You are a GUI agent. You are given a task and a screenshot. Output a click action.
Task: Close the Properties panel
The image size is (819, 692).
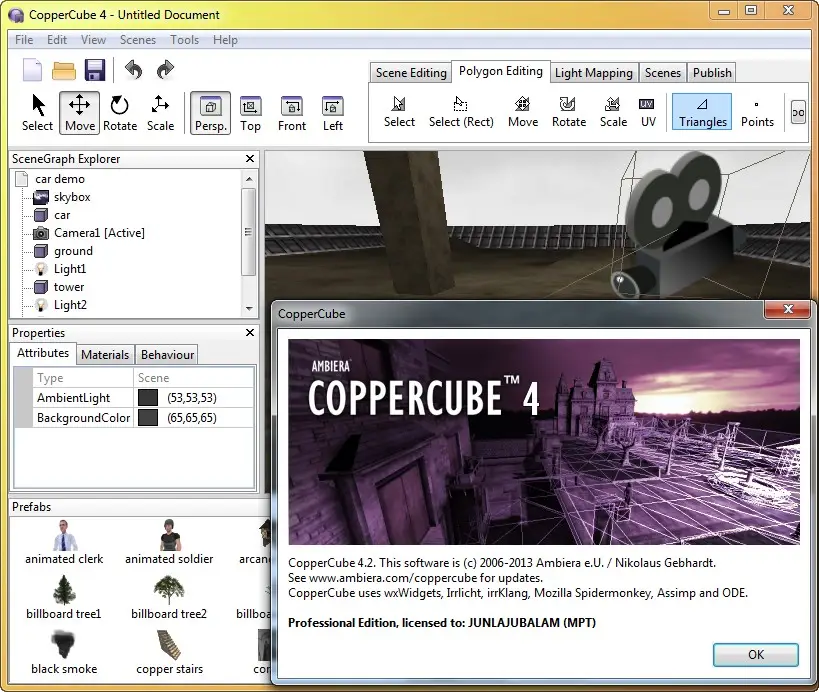click(x=250, y=333)
